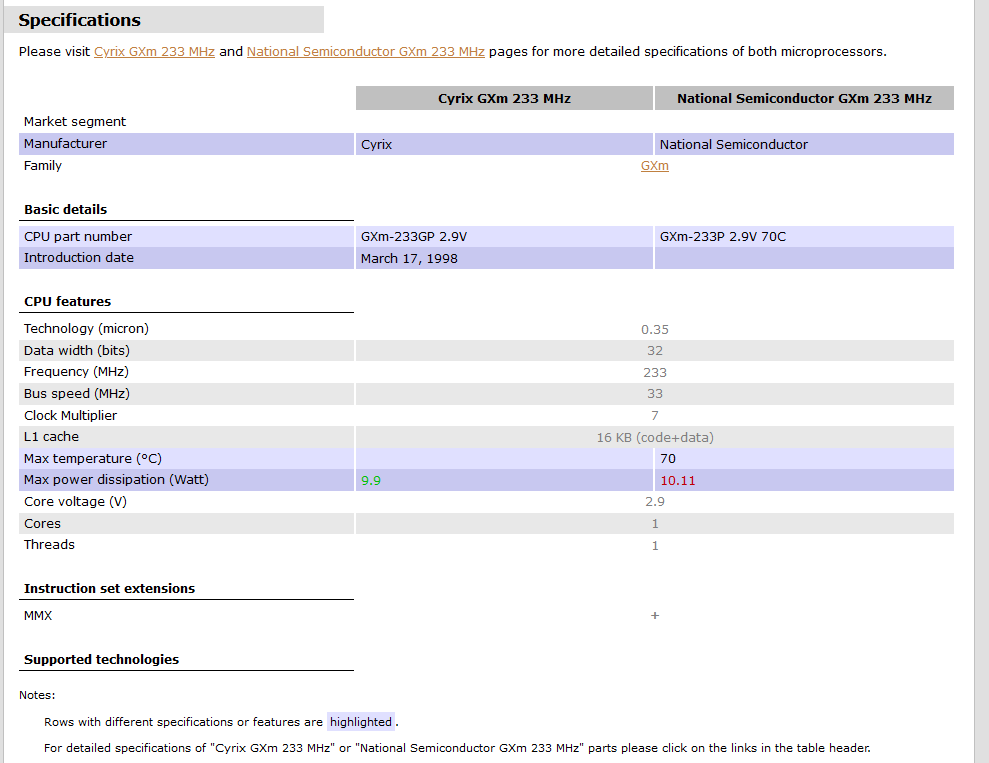Screen dimensions: 989x763
Task: Click the Family row label
Action: point(43,166)
